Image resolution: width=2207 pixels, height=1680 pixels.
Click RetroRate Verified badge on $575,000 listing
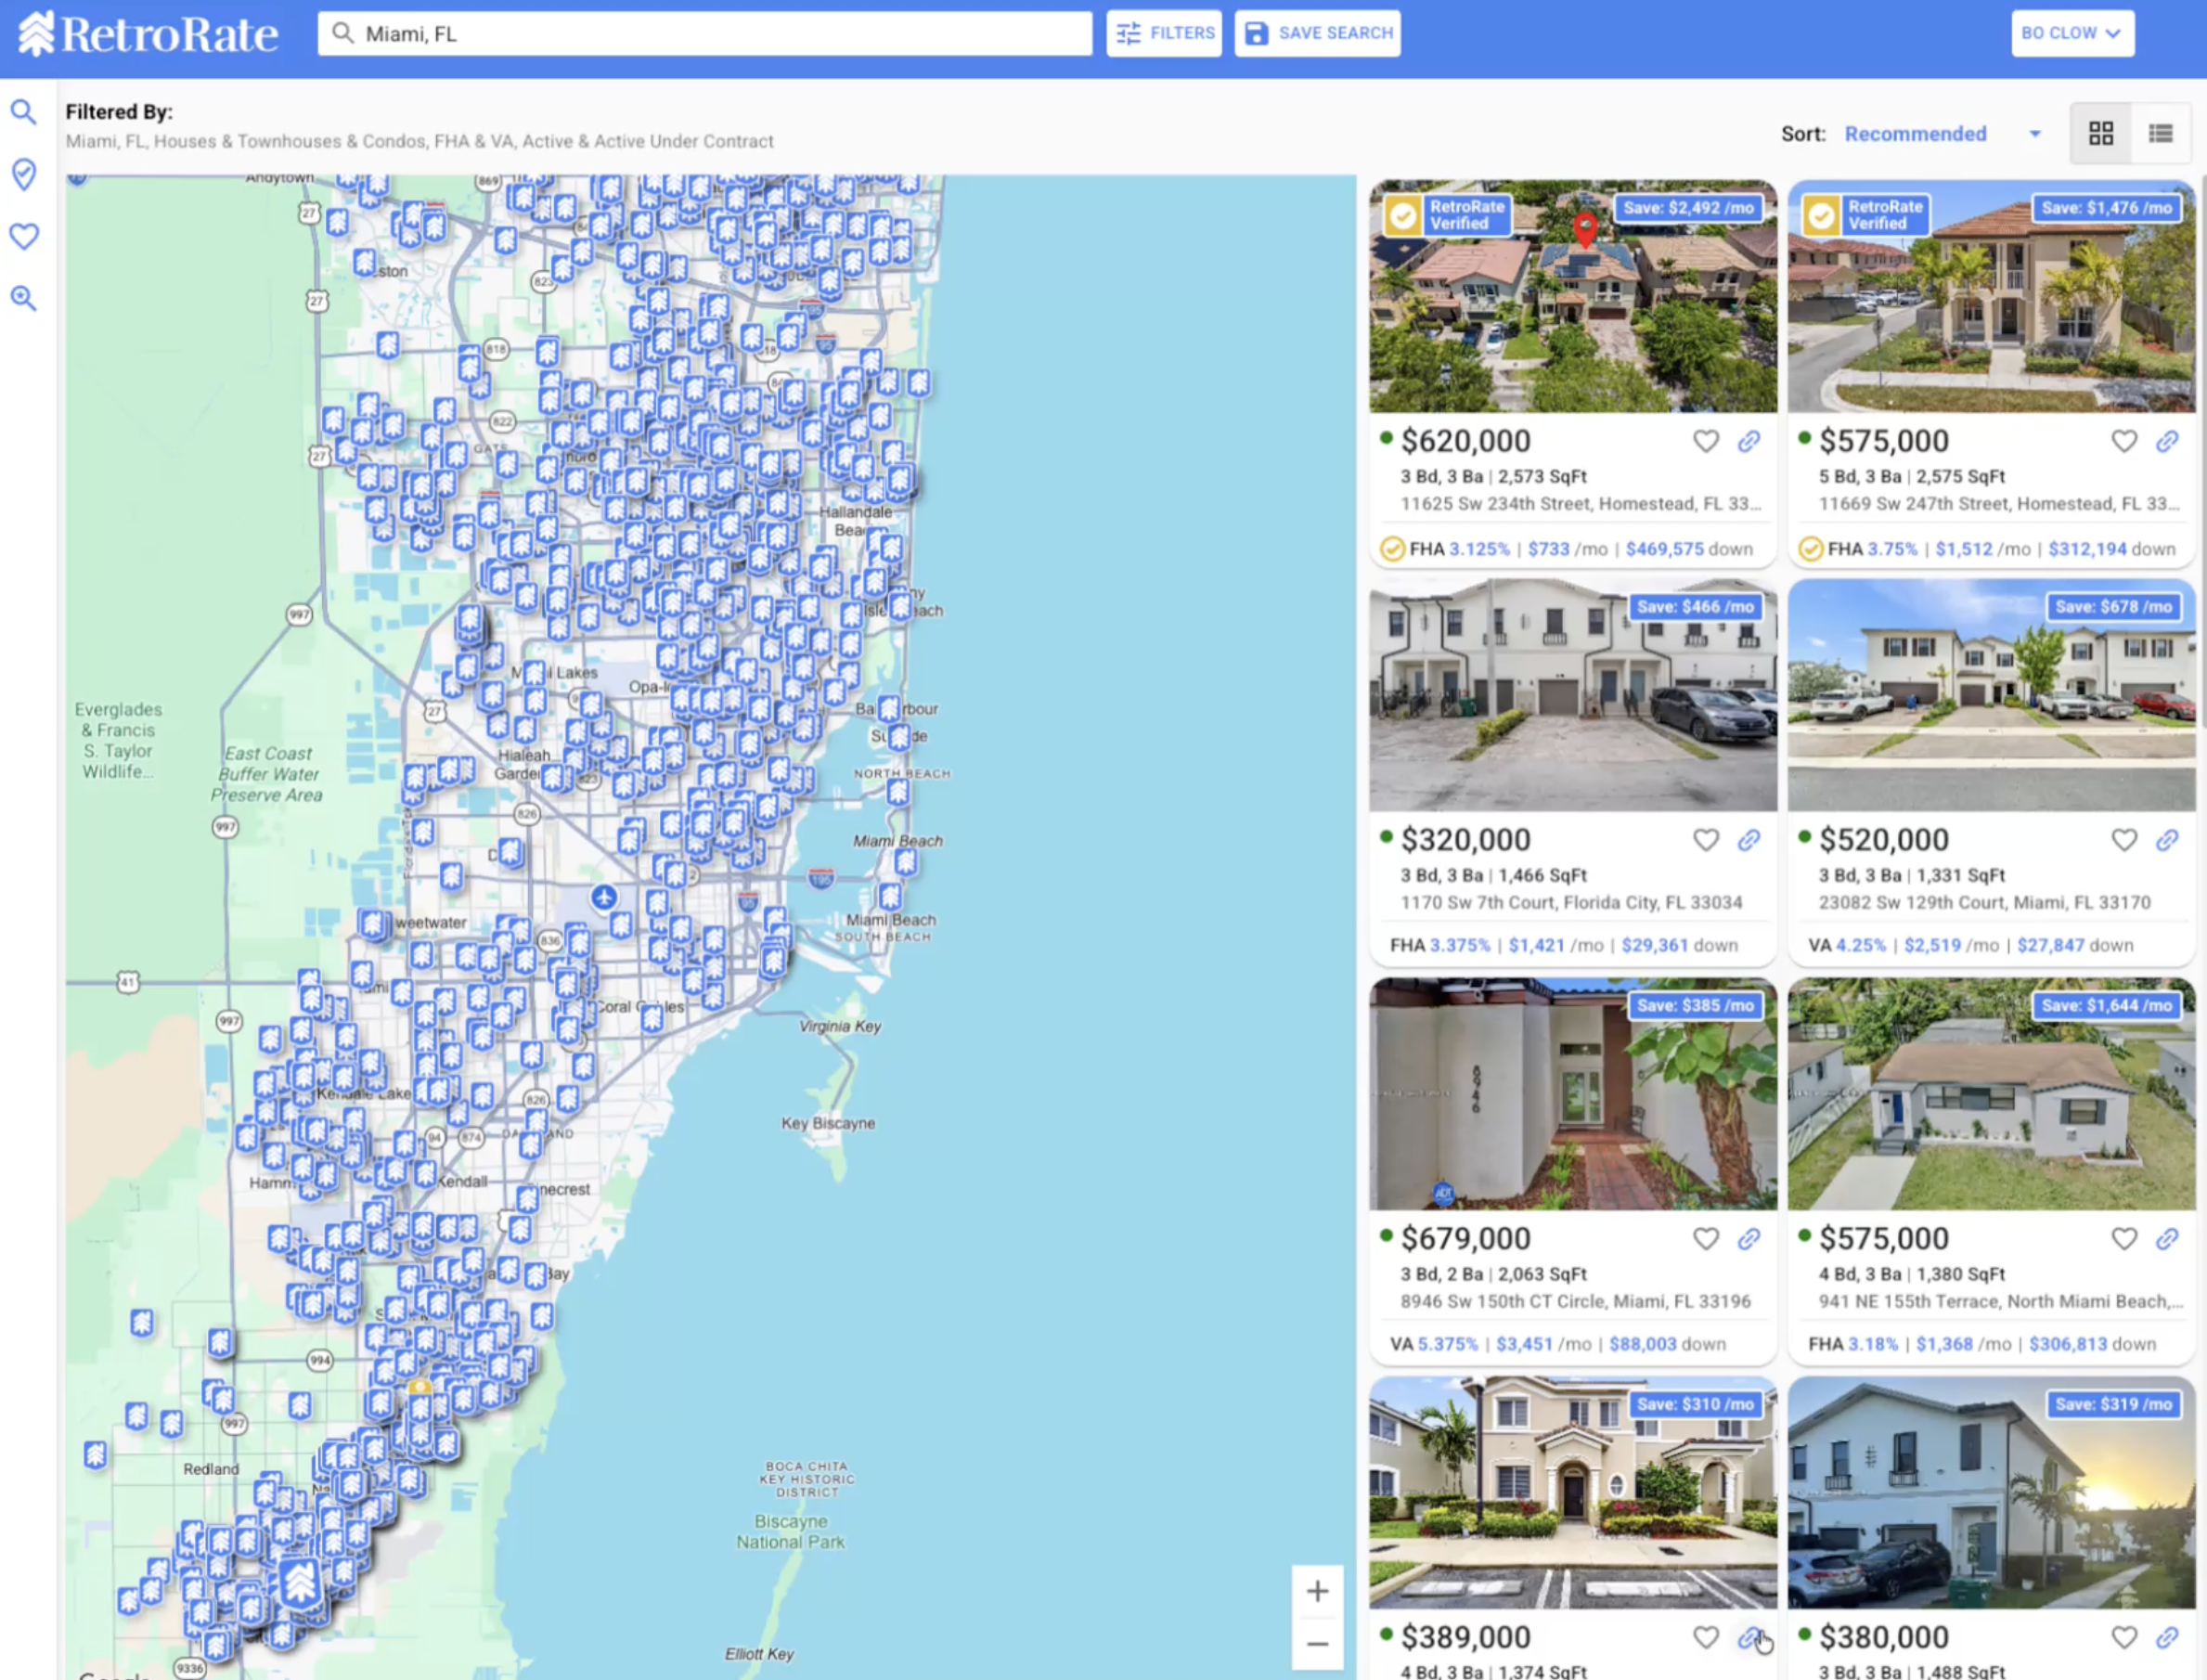click(x=1865, y=215)
